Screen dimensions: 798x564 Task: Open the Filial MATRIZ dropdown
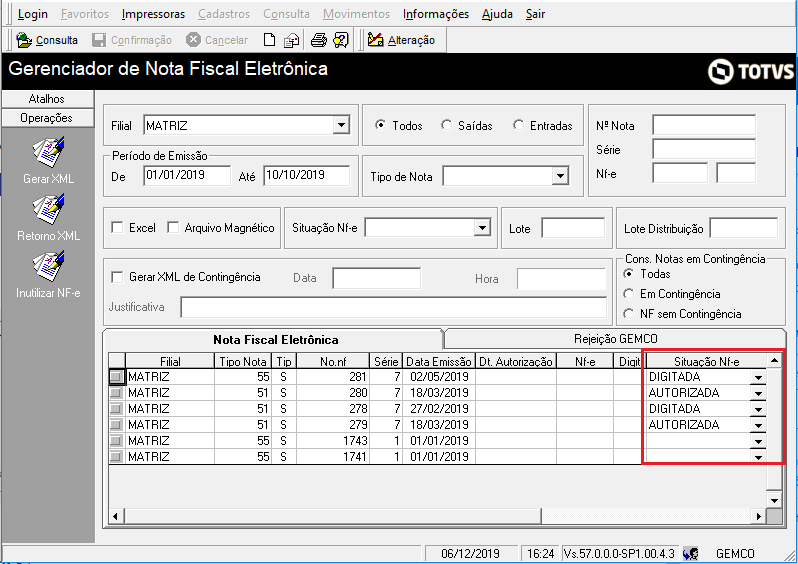[341, 125]
